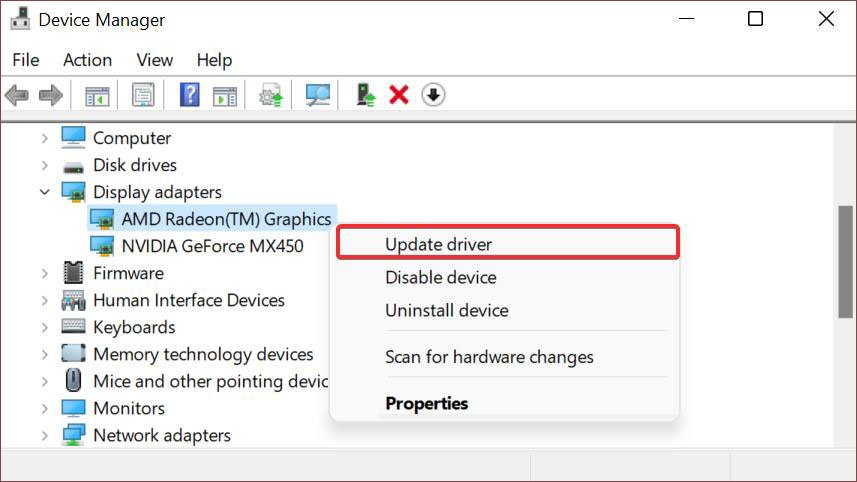
Task: Click the blue Help question mark icon
Action: [x=189, y=95]
